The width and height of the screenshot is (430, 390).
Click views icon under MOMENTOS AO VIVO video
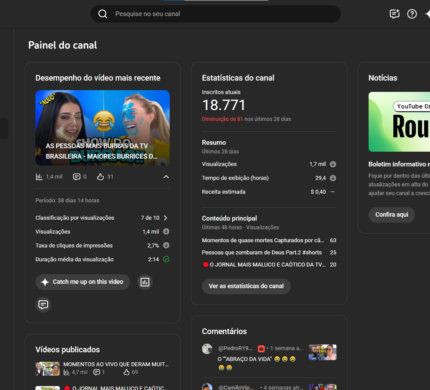[x=66, y=372]
